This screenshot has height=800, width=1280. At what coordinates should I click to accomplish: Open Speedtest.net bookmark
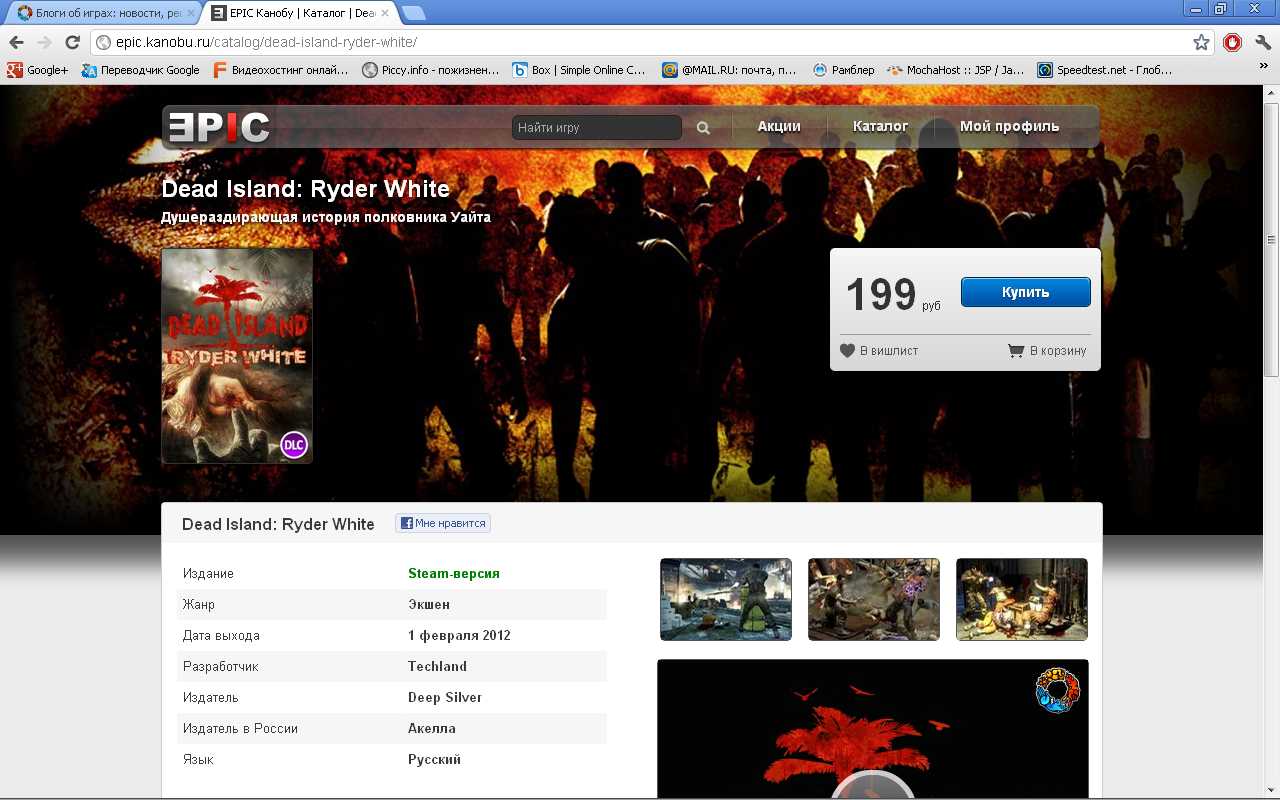click(1105, 70)
